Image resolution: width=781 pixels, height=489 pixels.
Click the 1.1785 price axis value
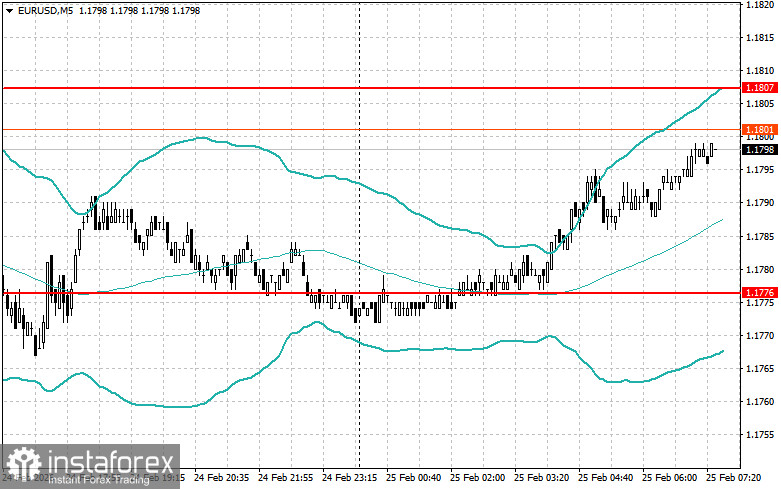click(x=760, y=236)
